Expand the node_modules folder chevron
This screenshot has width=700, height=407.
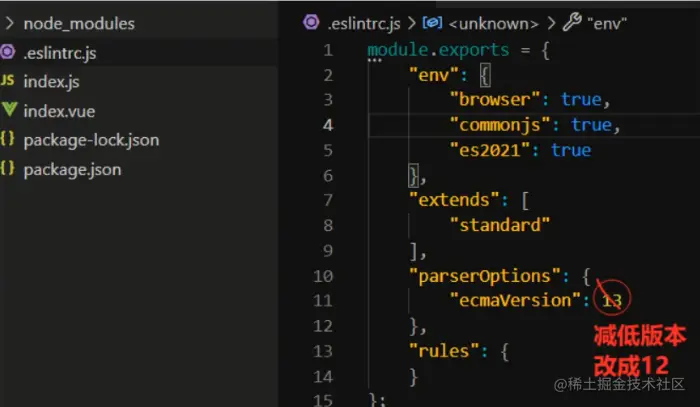pyautogui.click(x=9, y=23)
